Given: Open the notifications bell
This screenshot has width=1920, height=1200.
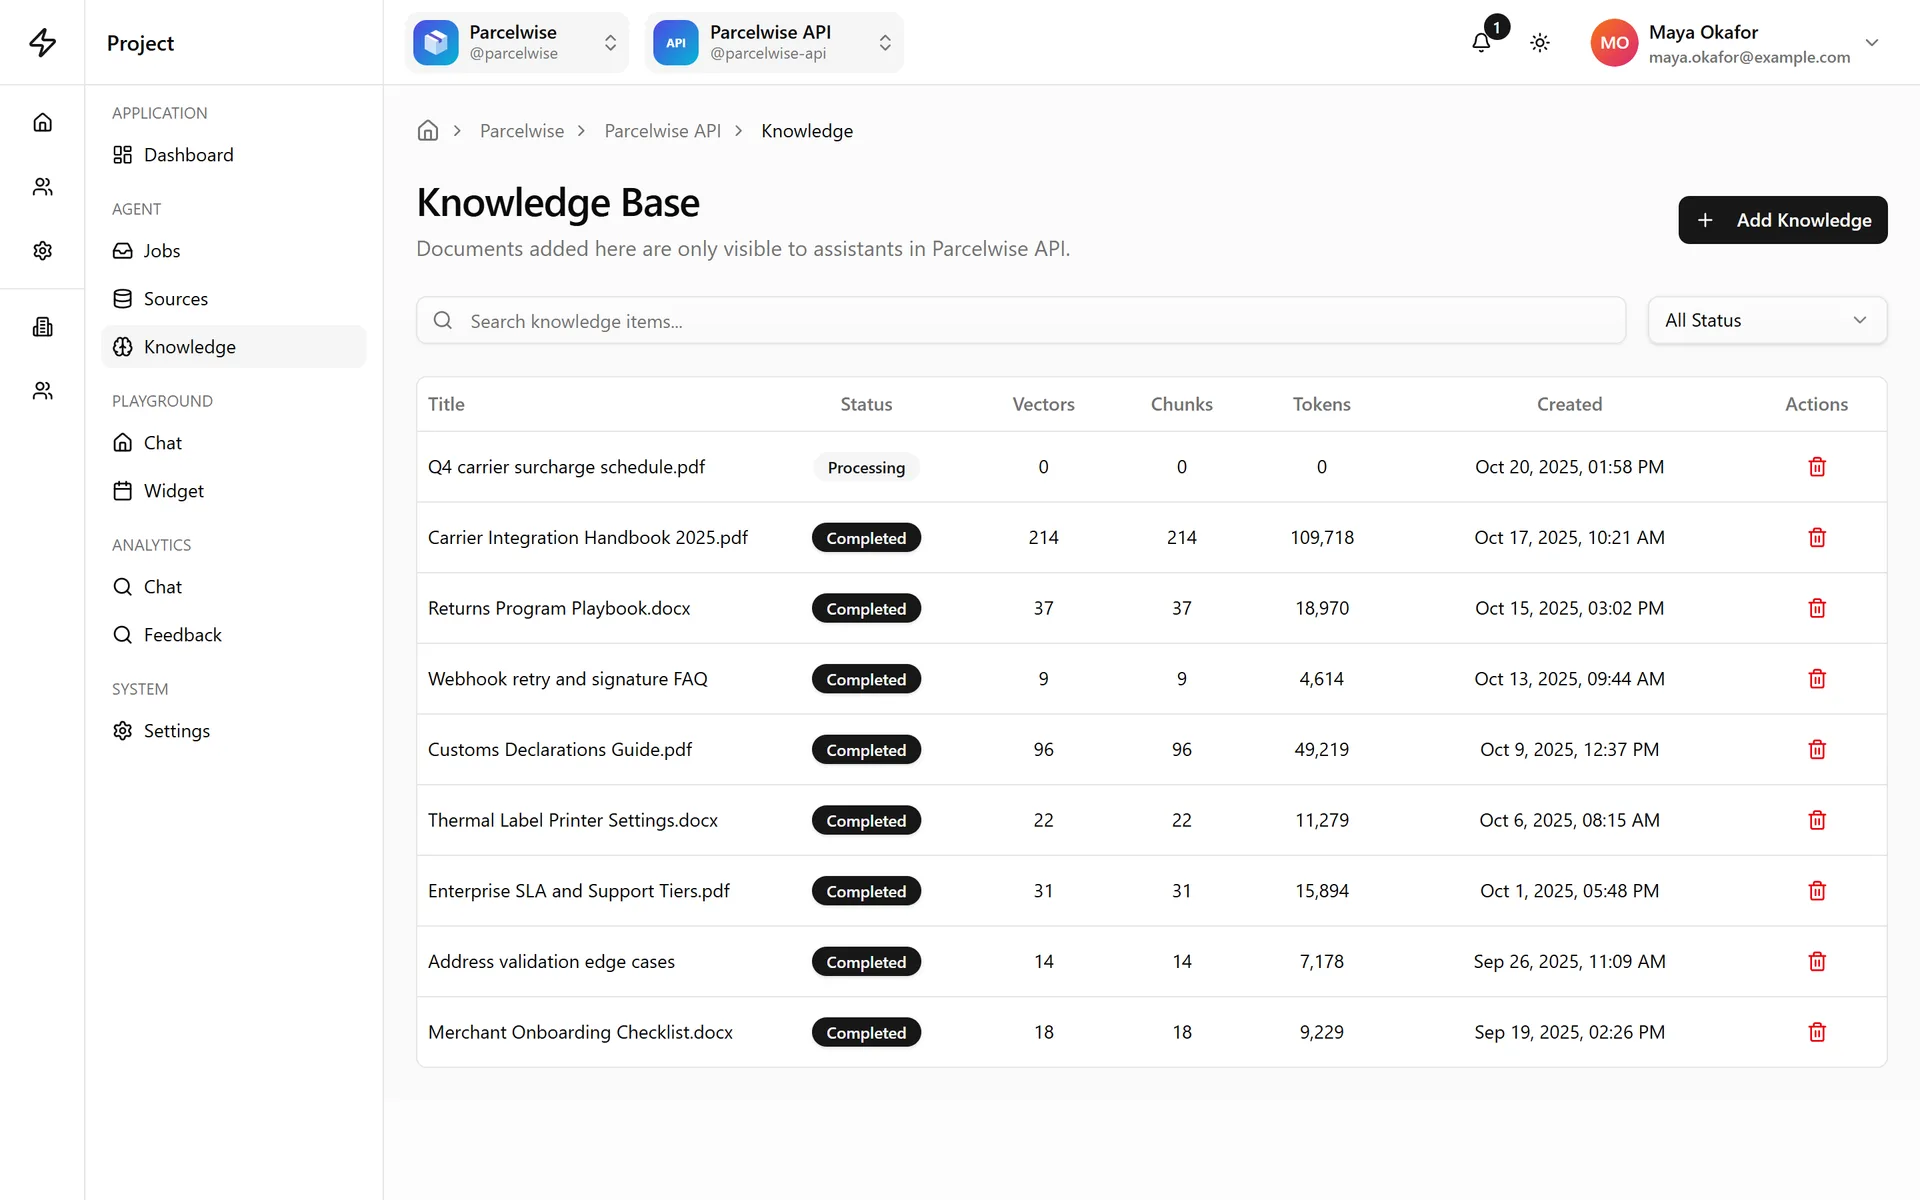Looking at the screenshot, I should point(1481,42).
